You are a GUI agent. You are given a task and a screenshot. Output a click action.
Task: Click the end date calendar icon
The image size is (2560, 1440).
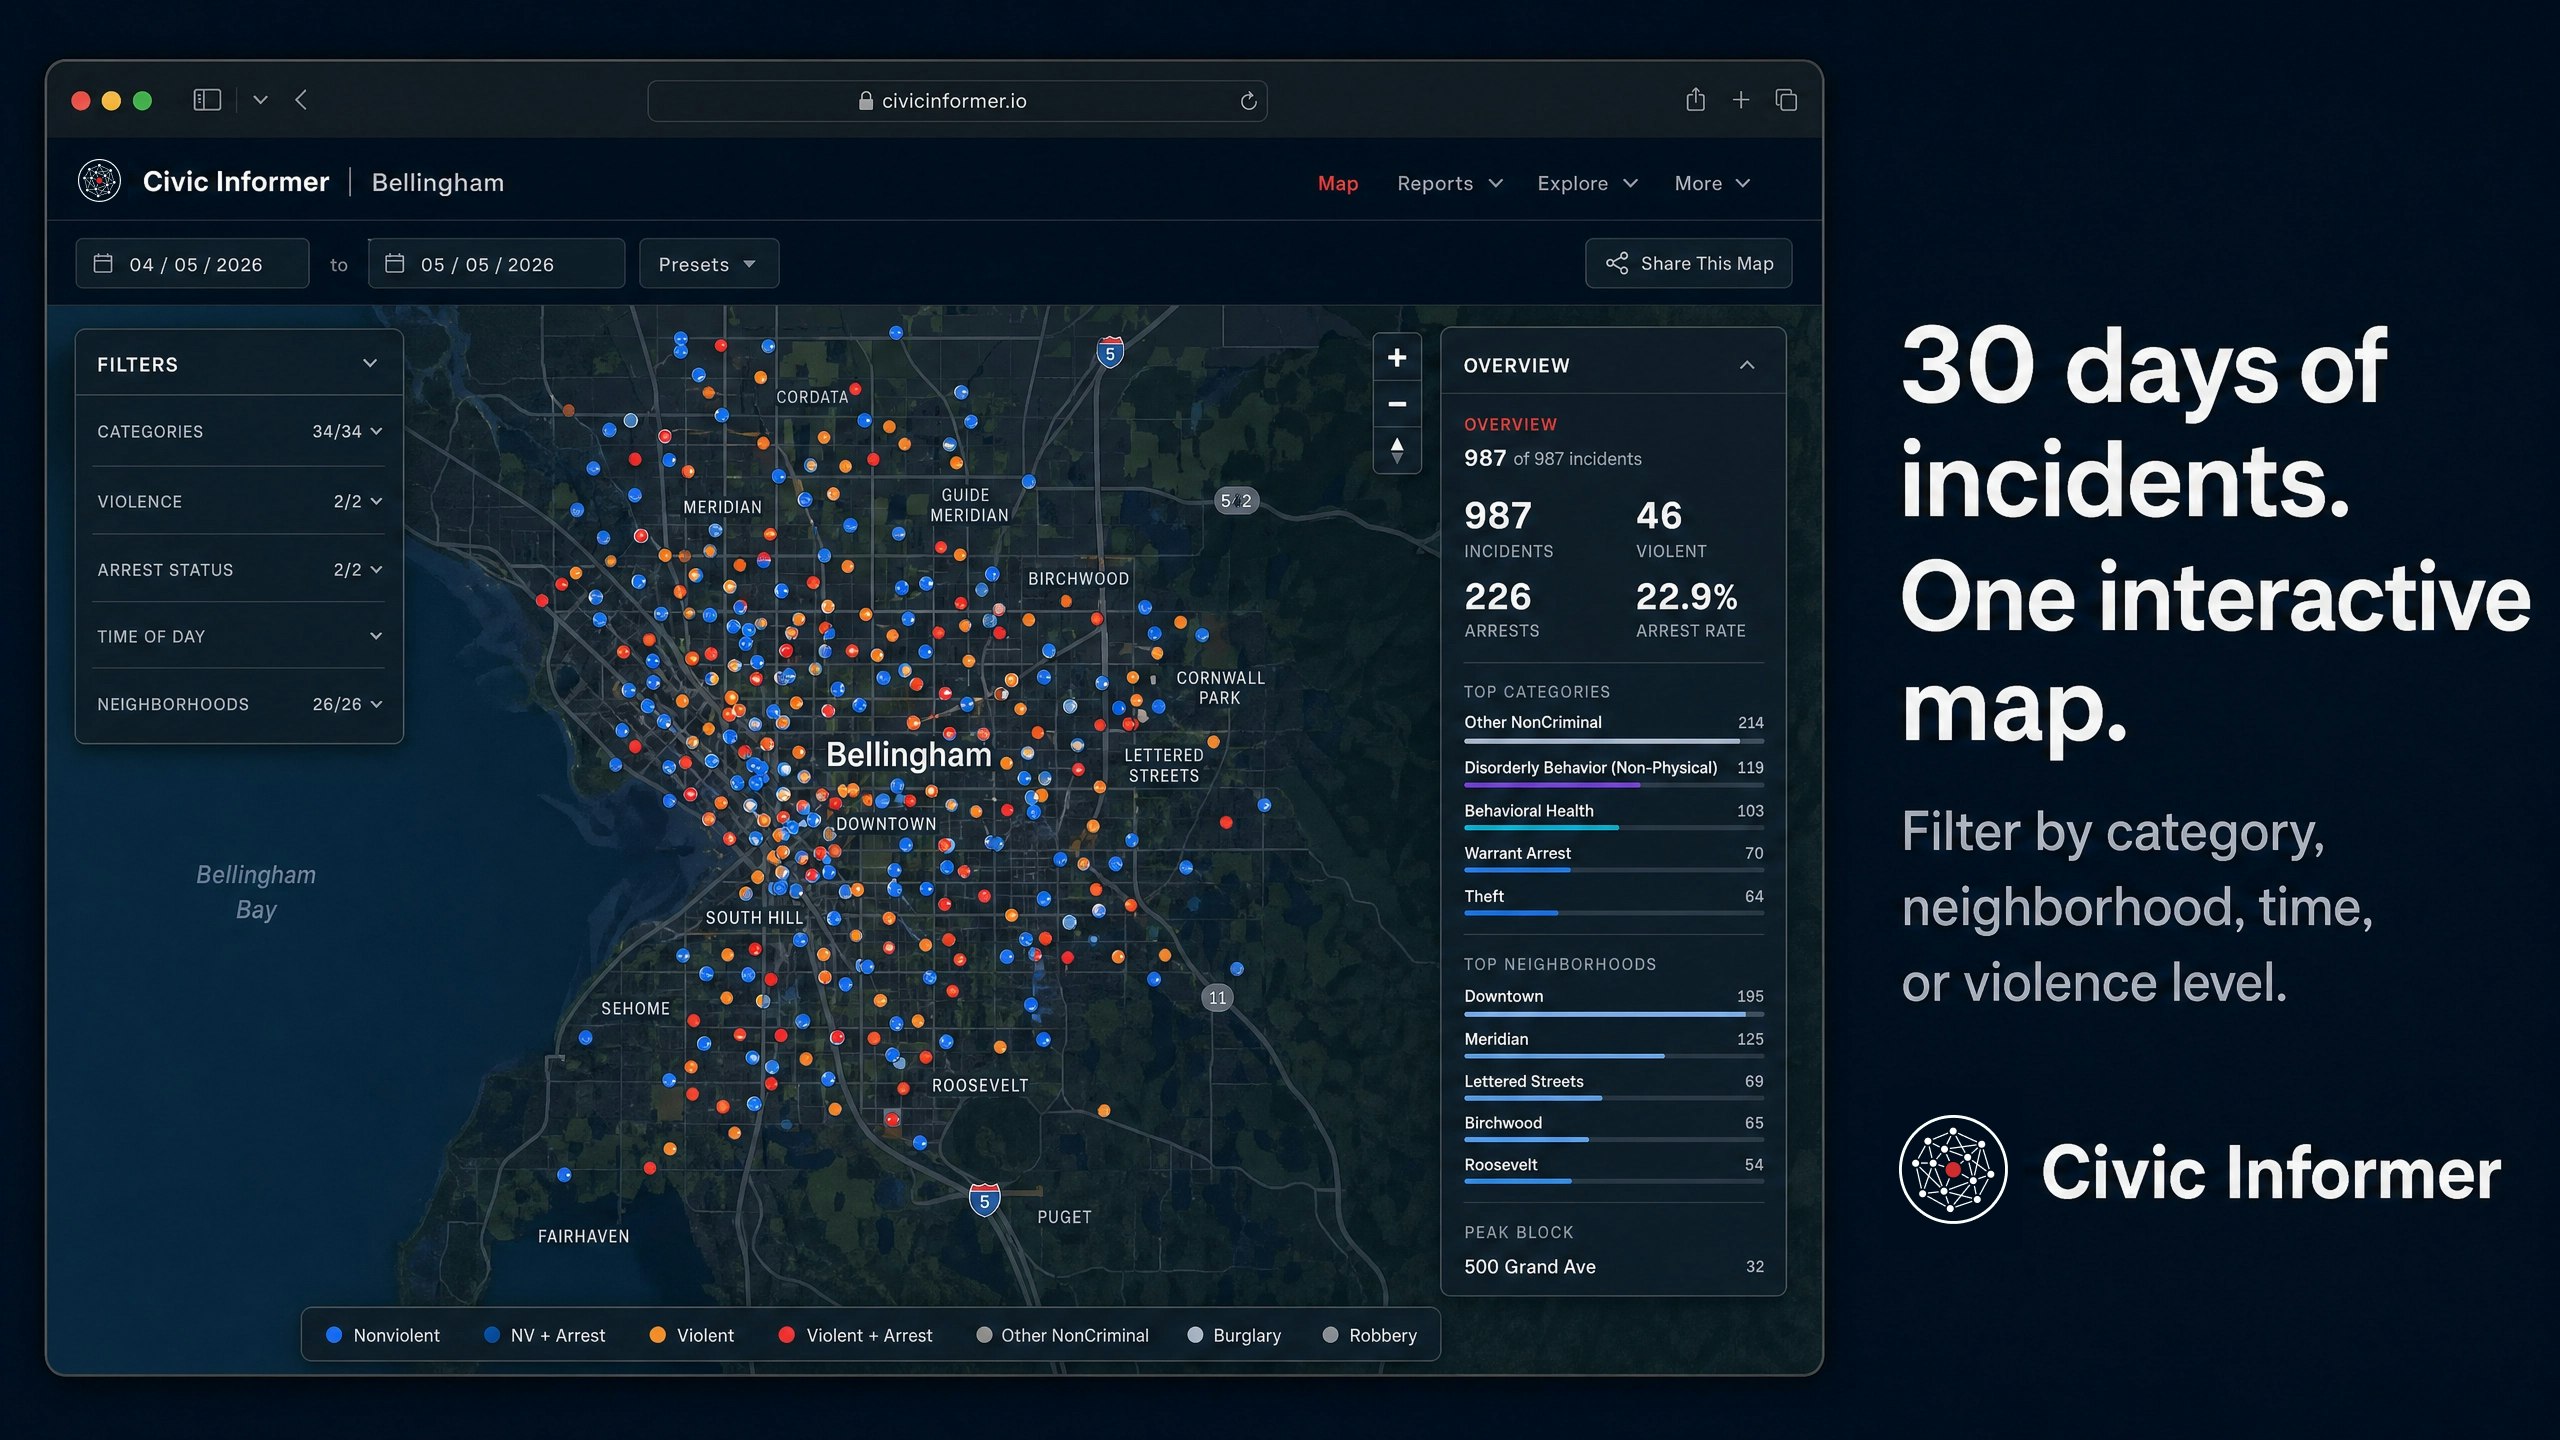(395, 263)
